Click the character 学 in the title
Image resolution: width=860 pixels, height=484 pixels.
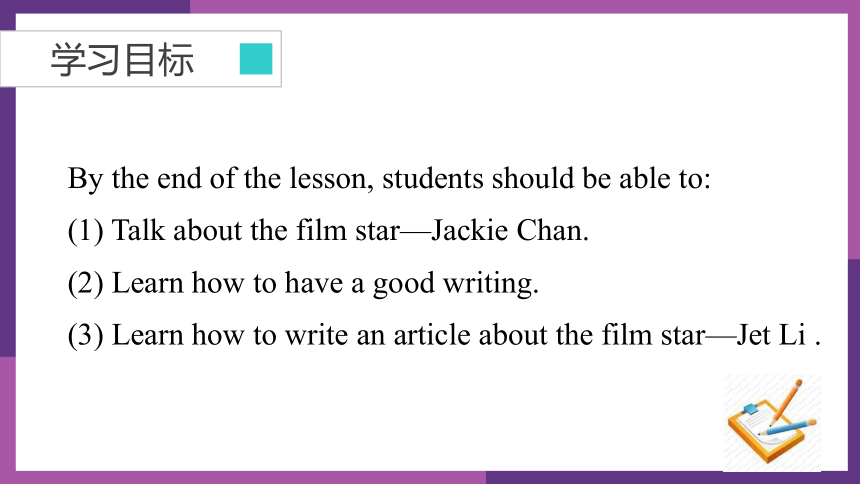click(68, 59)
